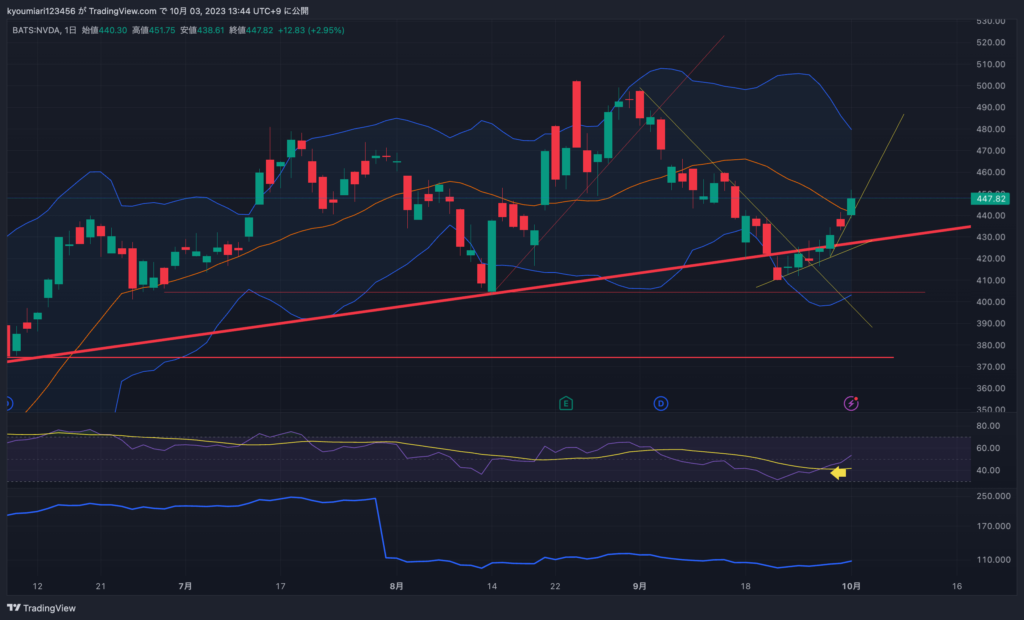
Task: Click the 8月 date axis label
Action: [x=396, y=586]
